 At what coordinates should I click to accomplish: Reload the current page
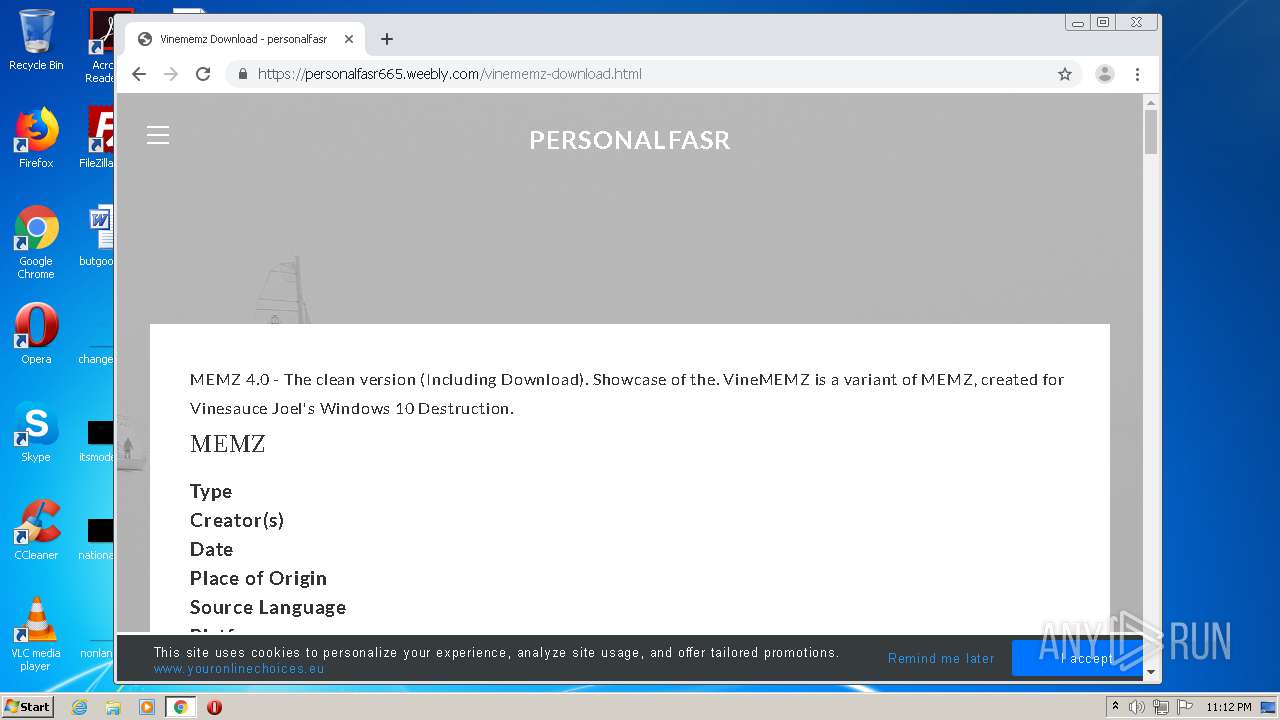(203, 74)
